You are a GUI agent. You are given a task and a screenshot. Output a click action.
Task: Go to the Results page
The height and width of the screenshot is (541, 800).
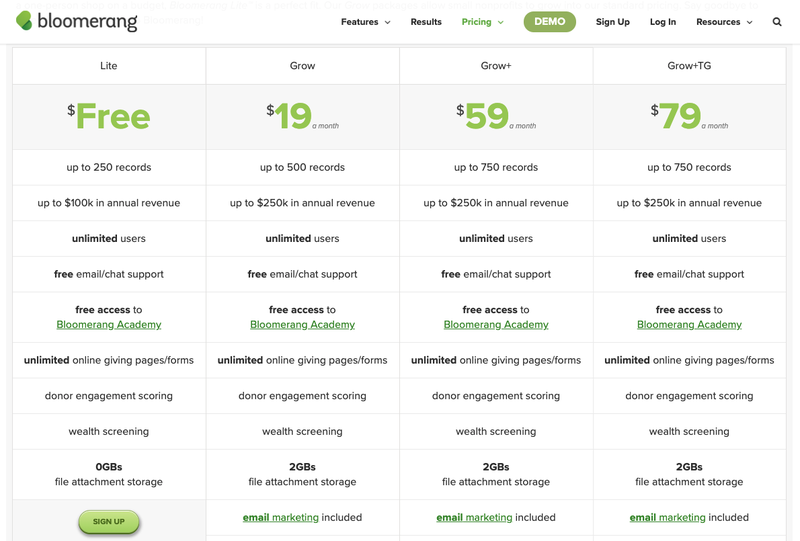click(x=426, y=22)
